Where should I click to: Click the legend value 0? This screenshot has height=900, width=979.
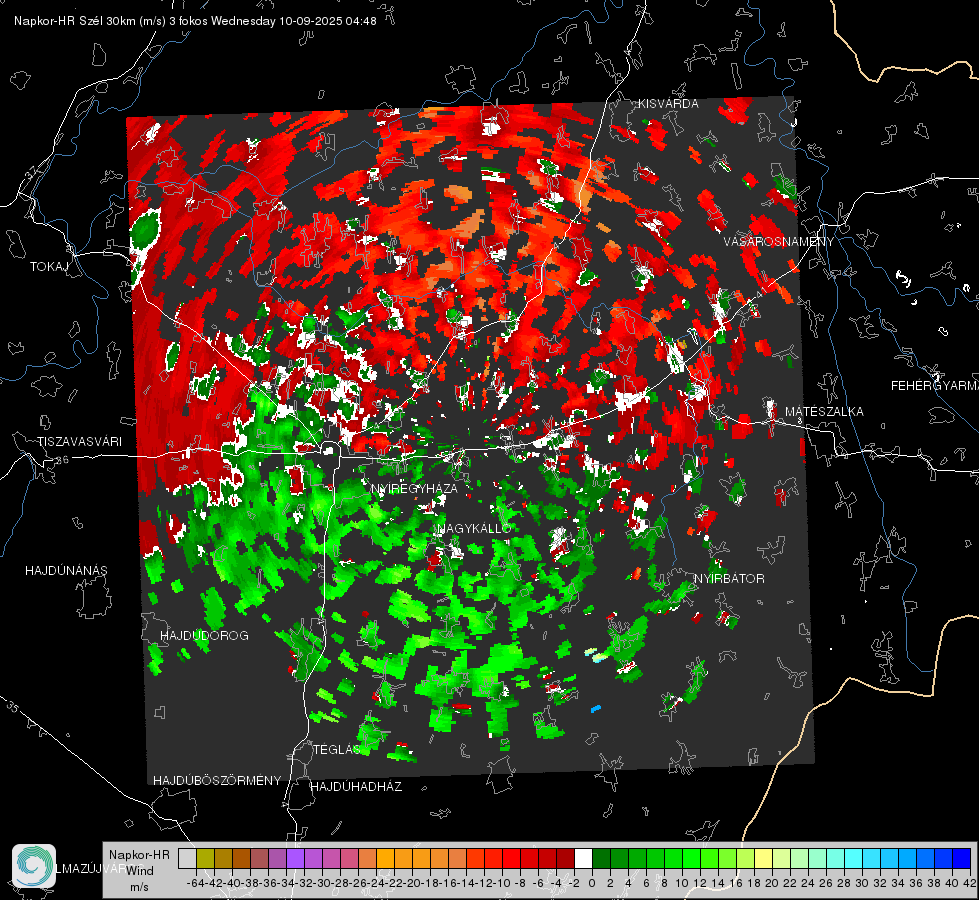point(592,883)
